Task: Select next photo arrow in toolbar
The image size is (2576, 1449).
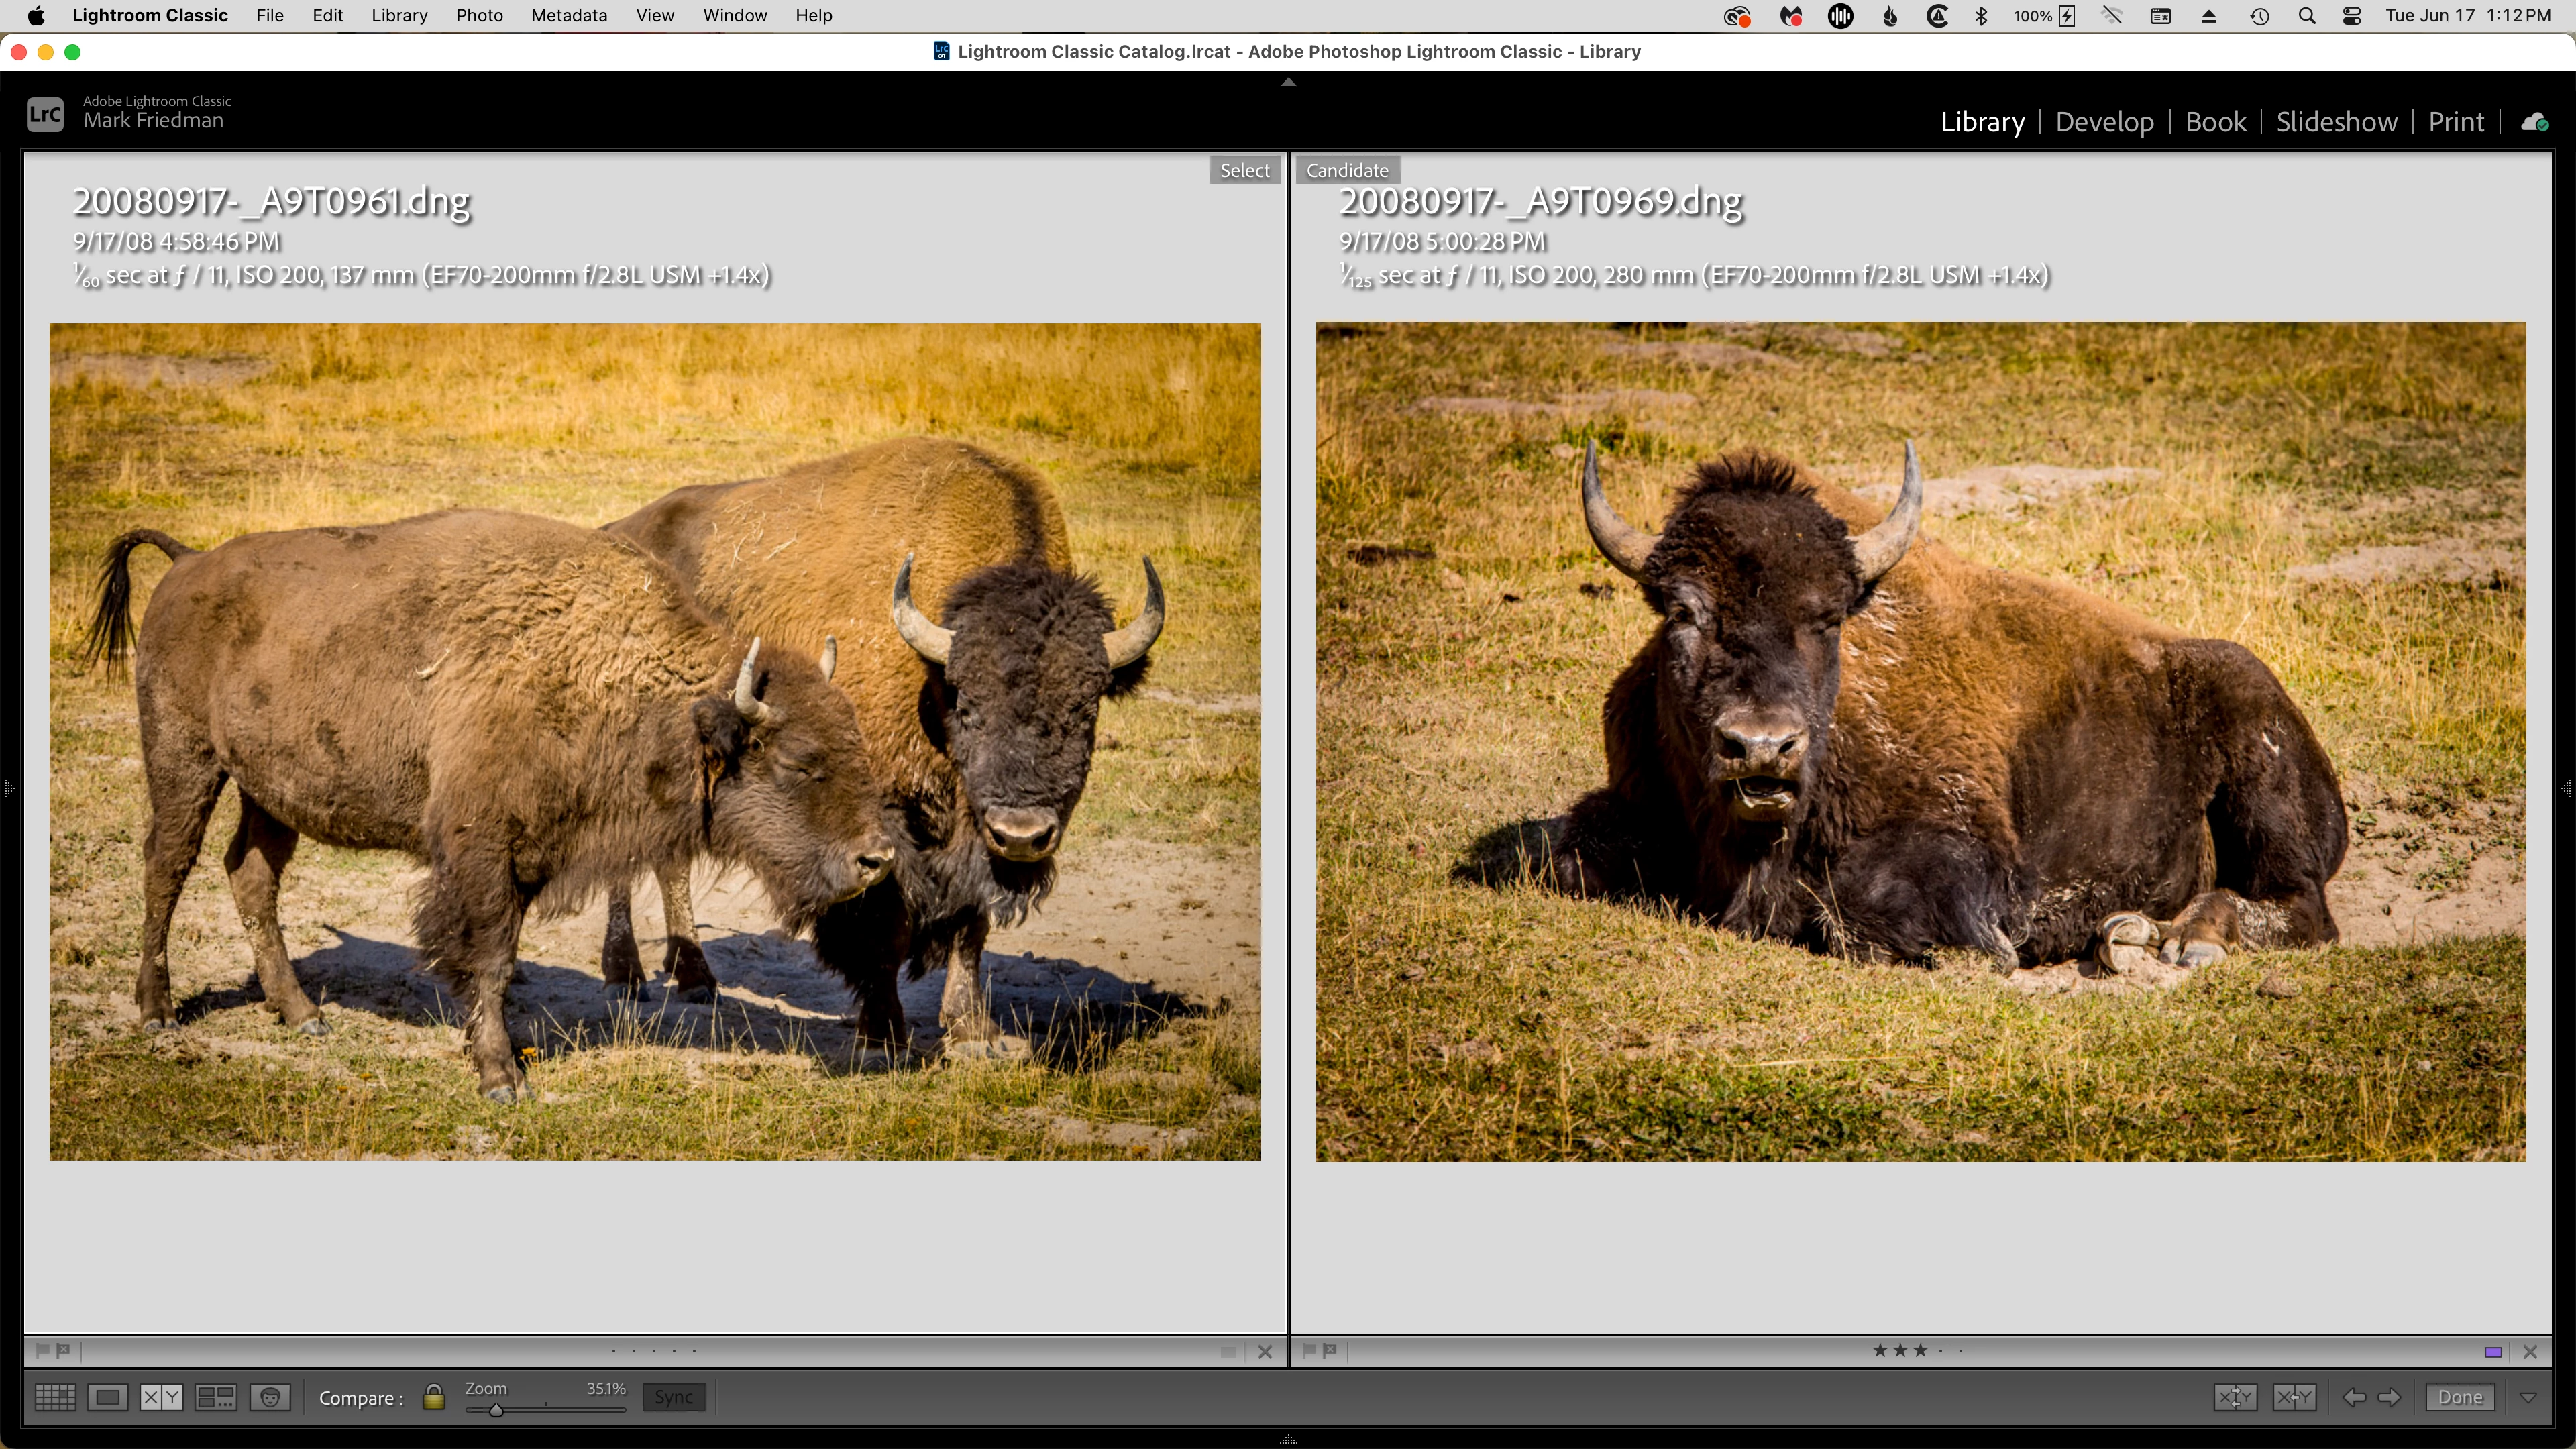Action: point(2390,1398)
